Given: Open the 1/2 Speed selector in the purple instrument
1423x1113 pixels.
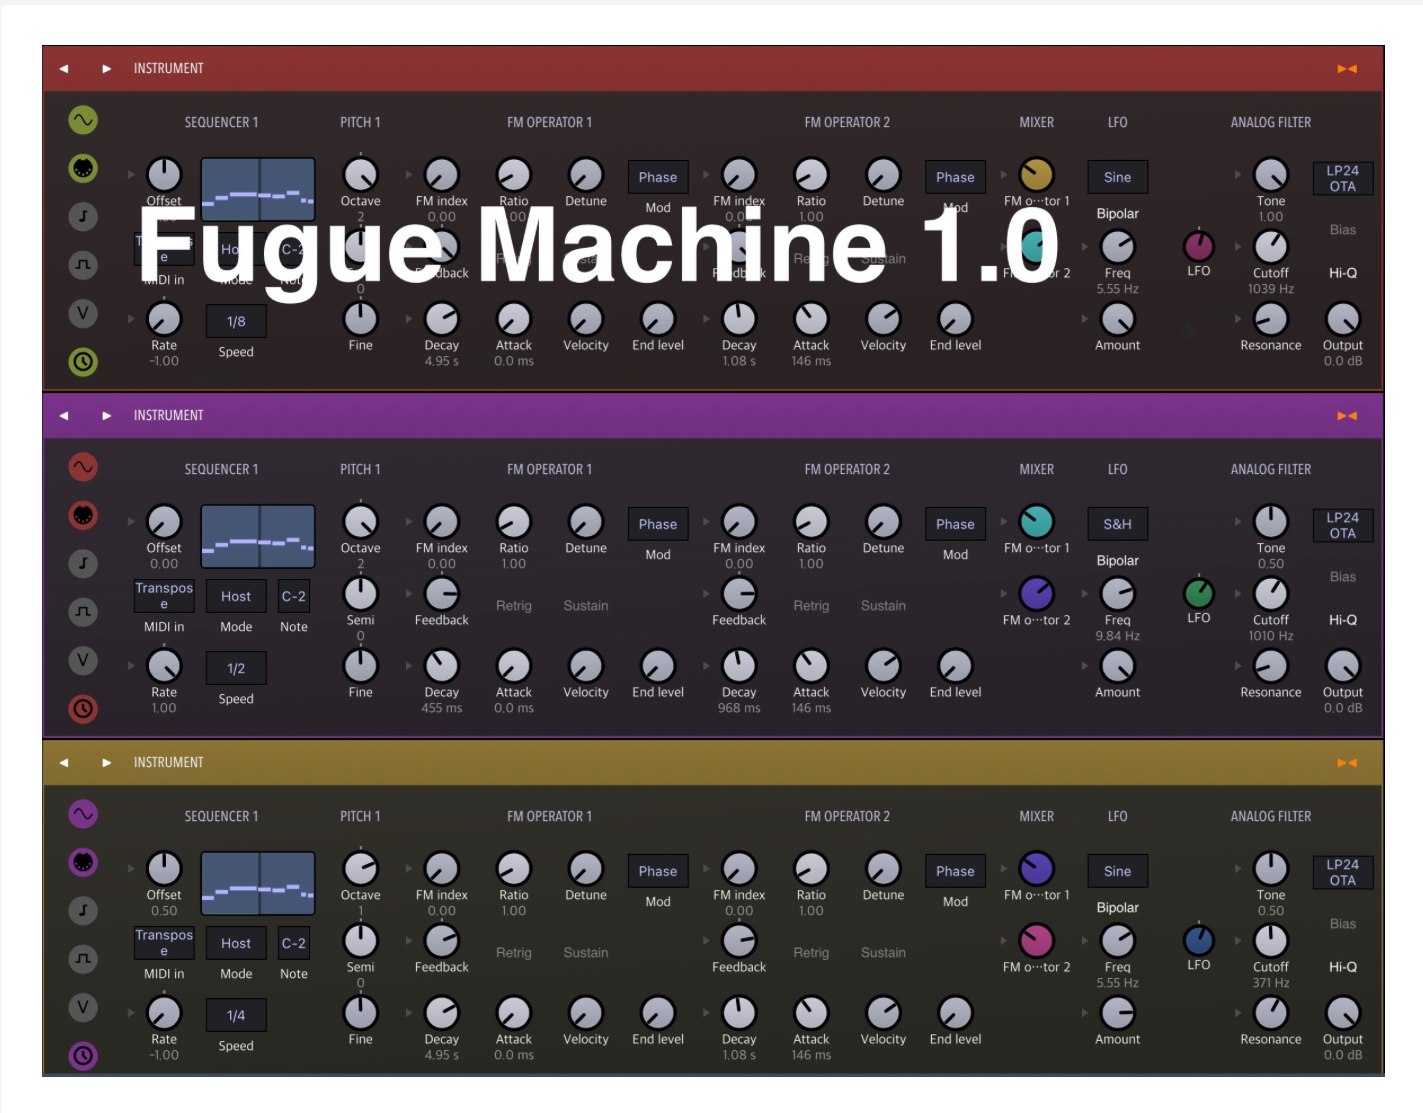Looking at the screenshot, I should tap(236, 669).
